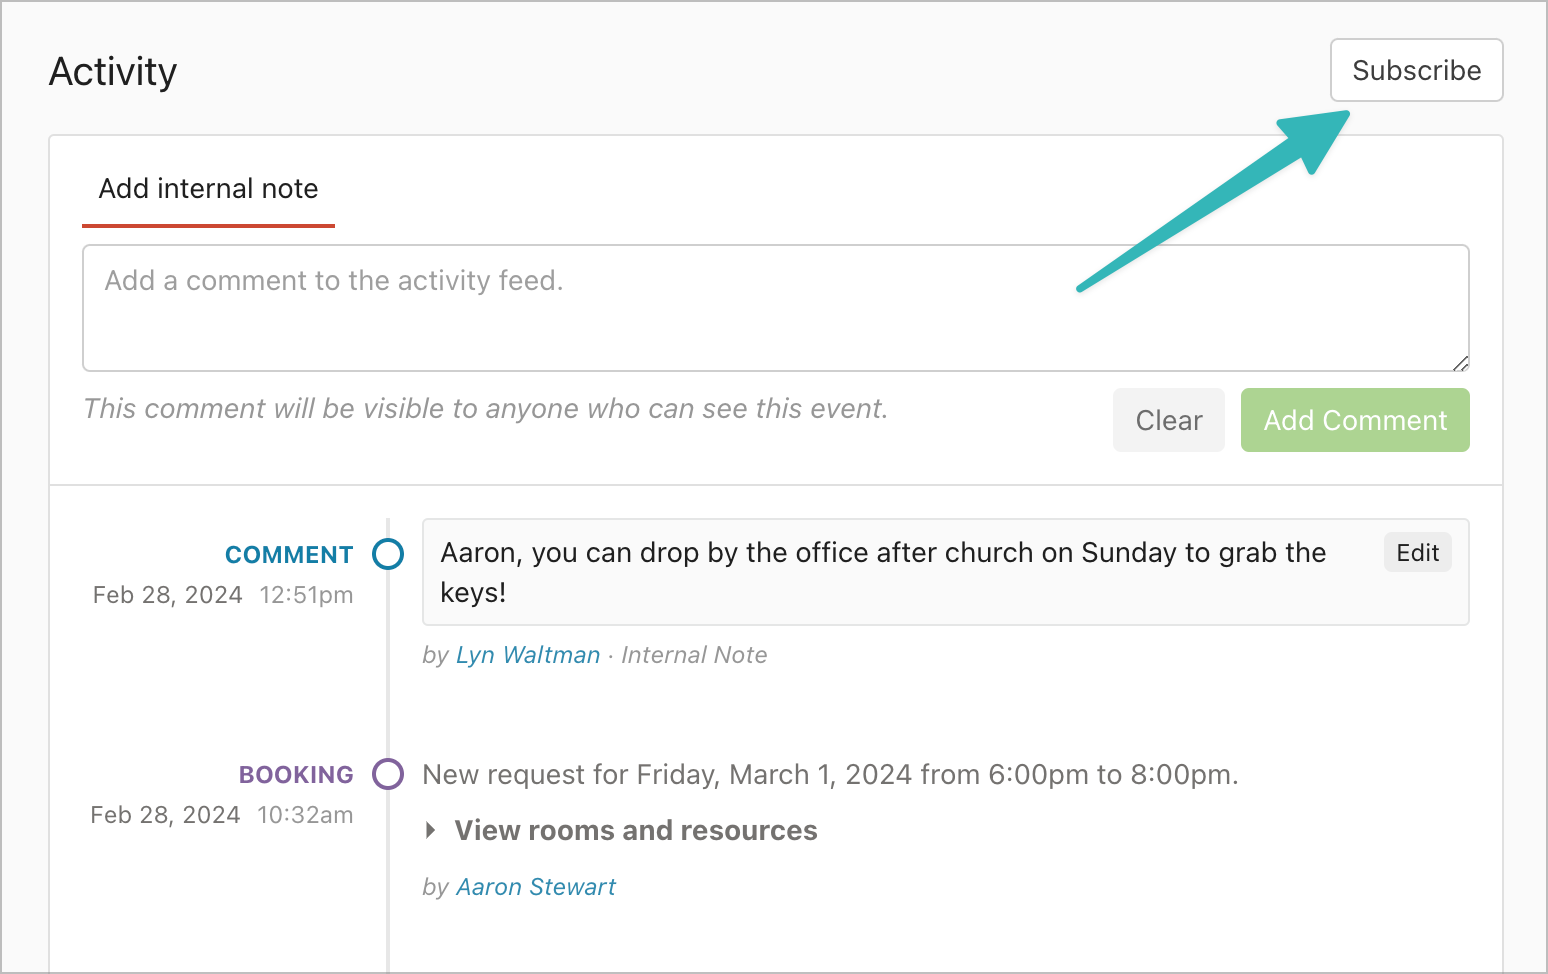Click the Subscribe button
Image resolution: width=1548 pixels, height=974 pixels.
1416,70
